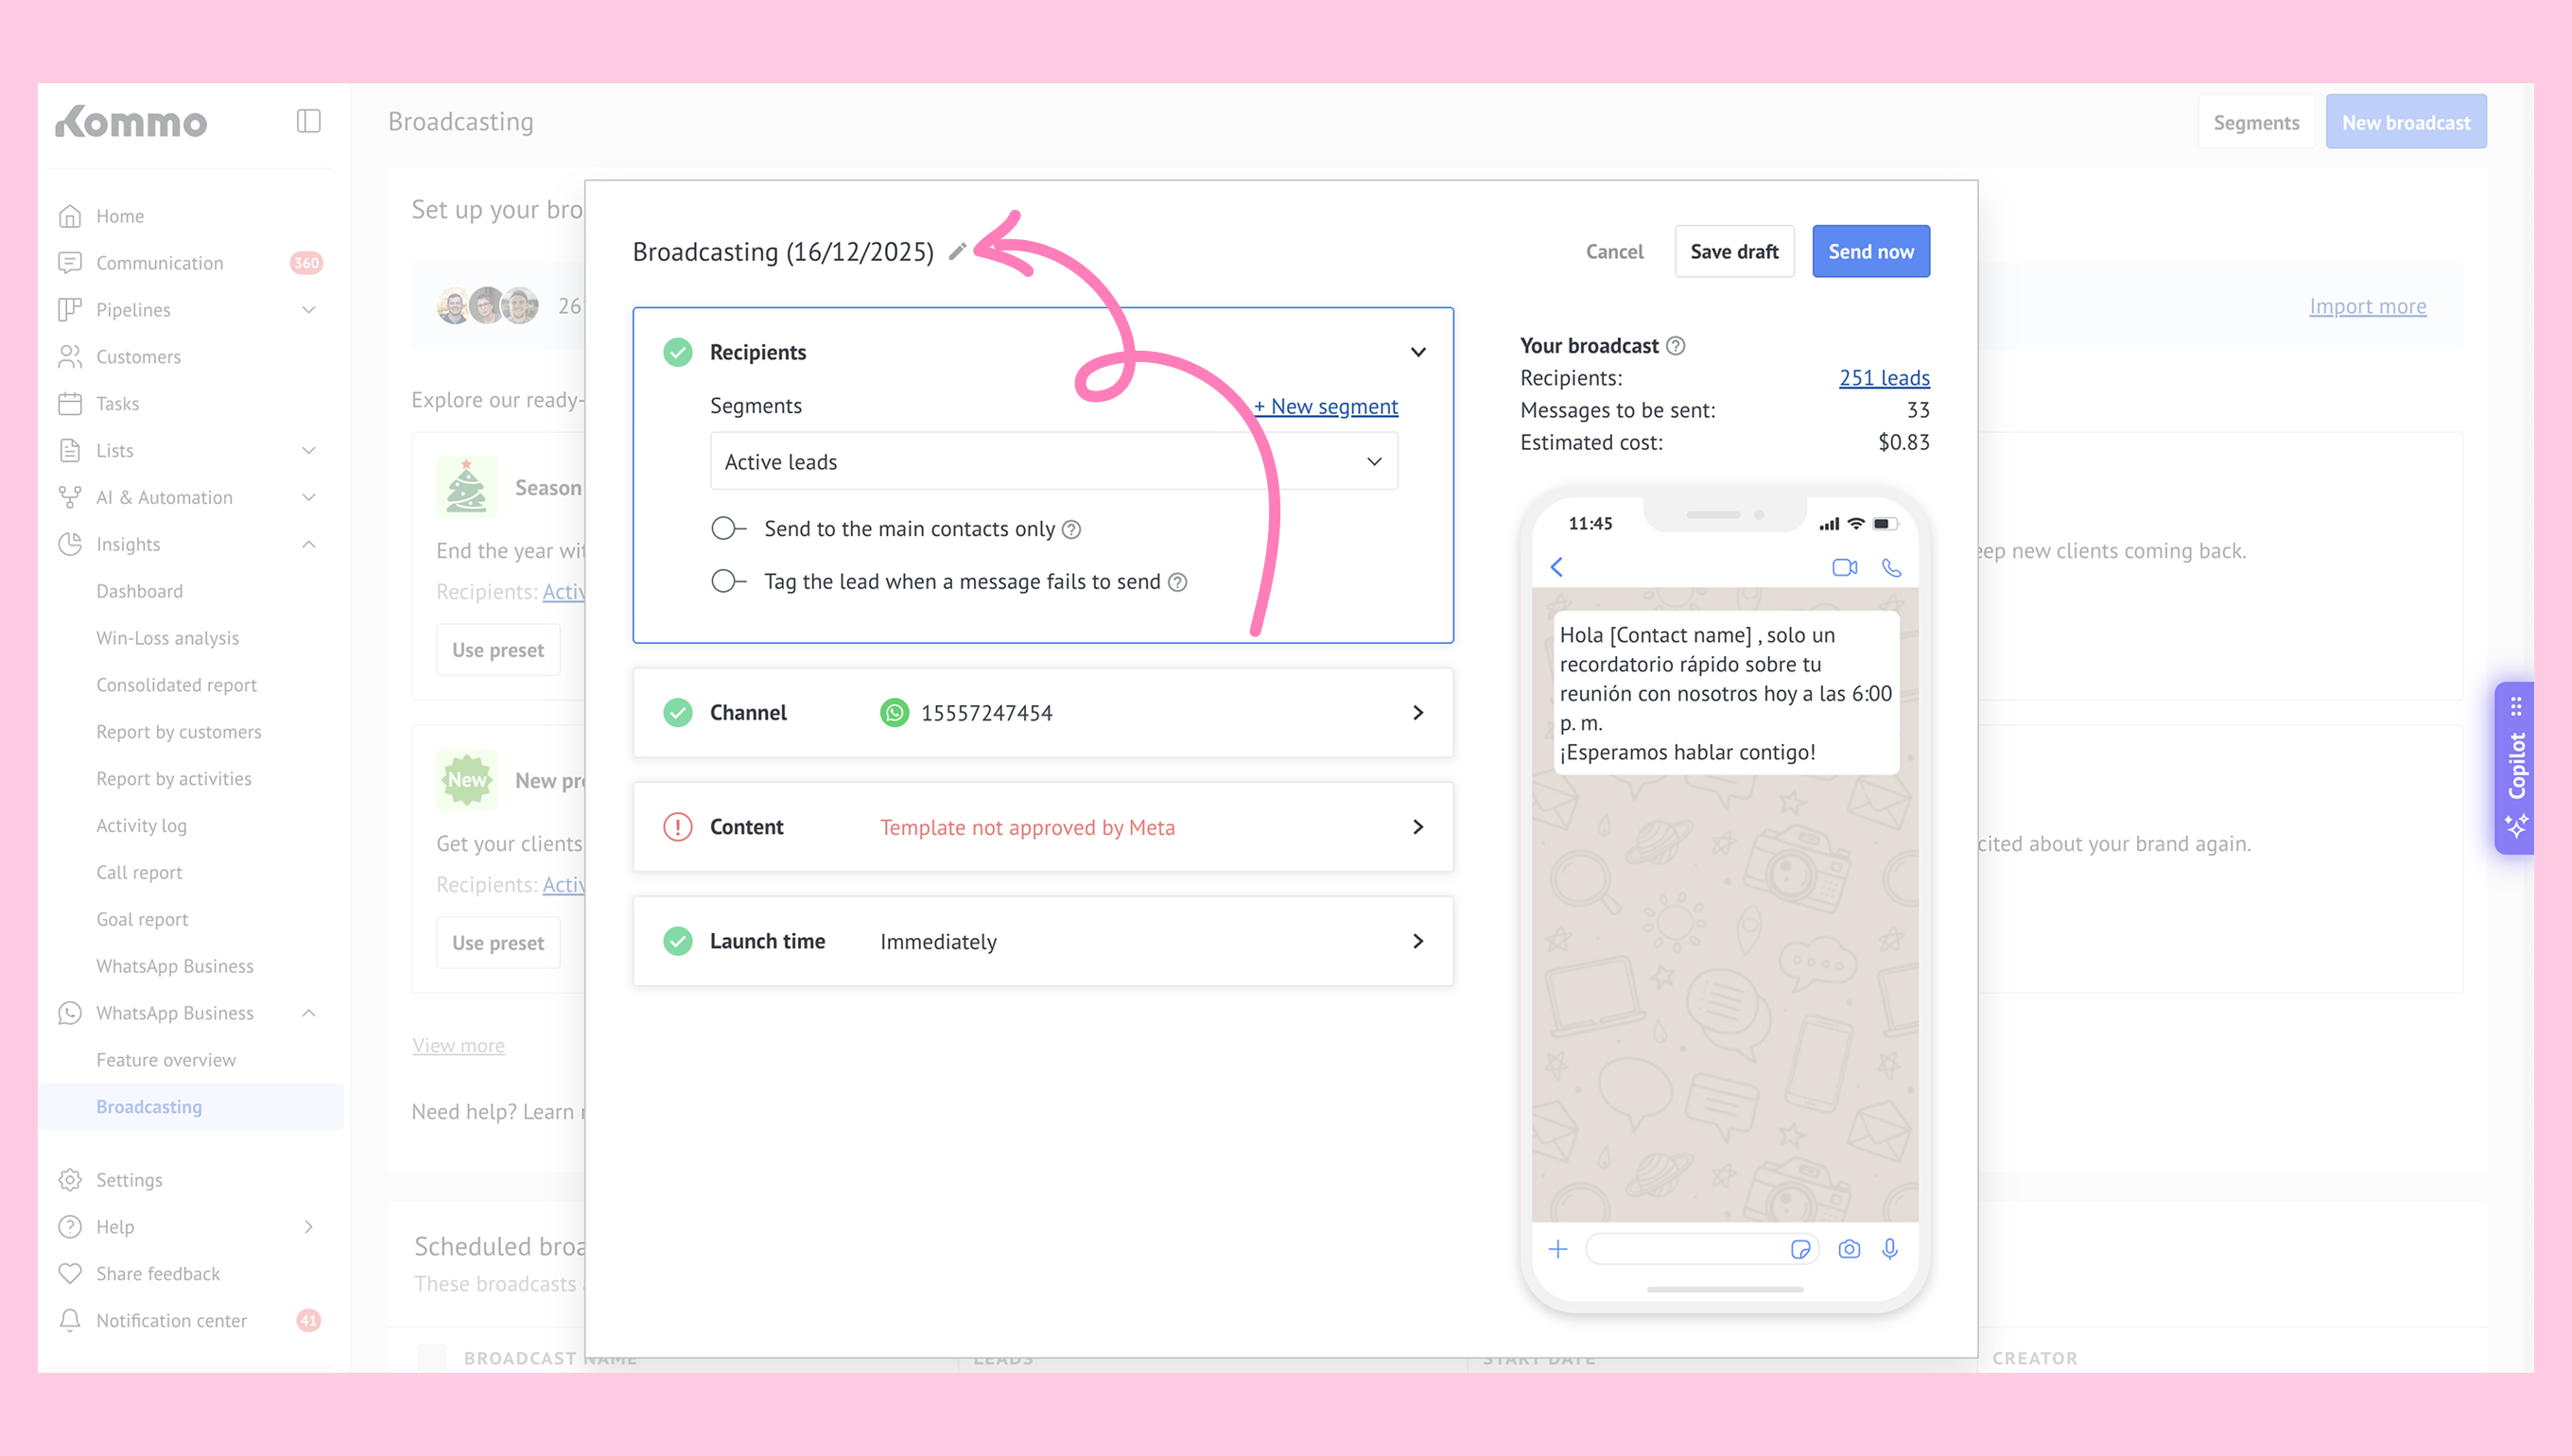Collapse the Recipients section
The image size is (2572, 1456).
coord(1418,352)
